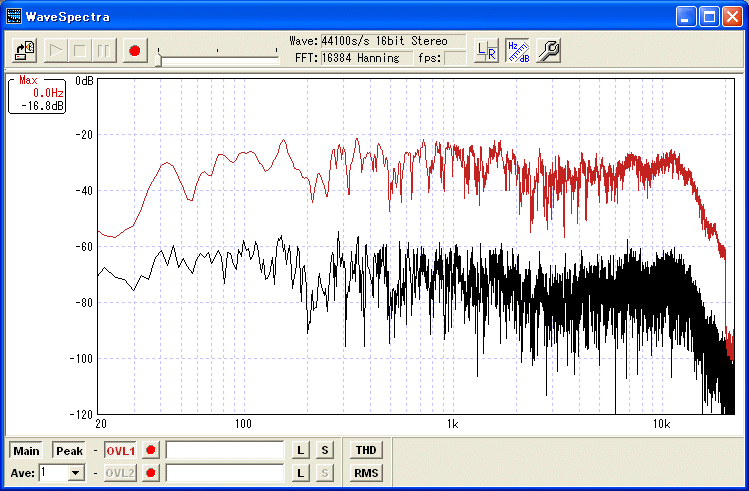The height and width of the screenshot is (491, 749).
Task: Click the L button in the OVL2 row
Action: pyautogui.click(x=300, y=473)
